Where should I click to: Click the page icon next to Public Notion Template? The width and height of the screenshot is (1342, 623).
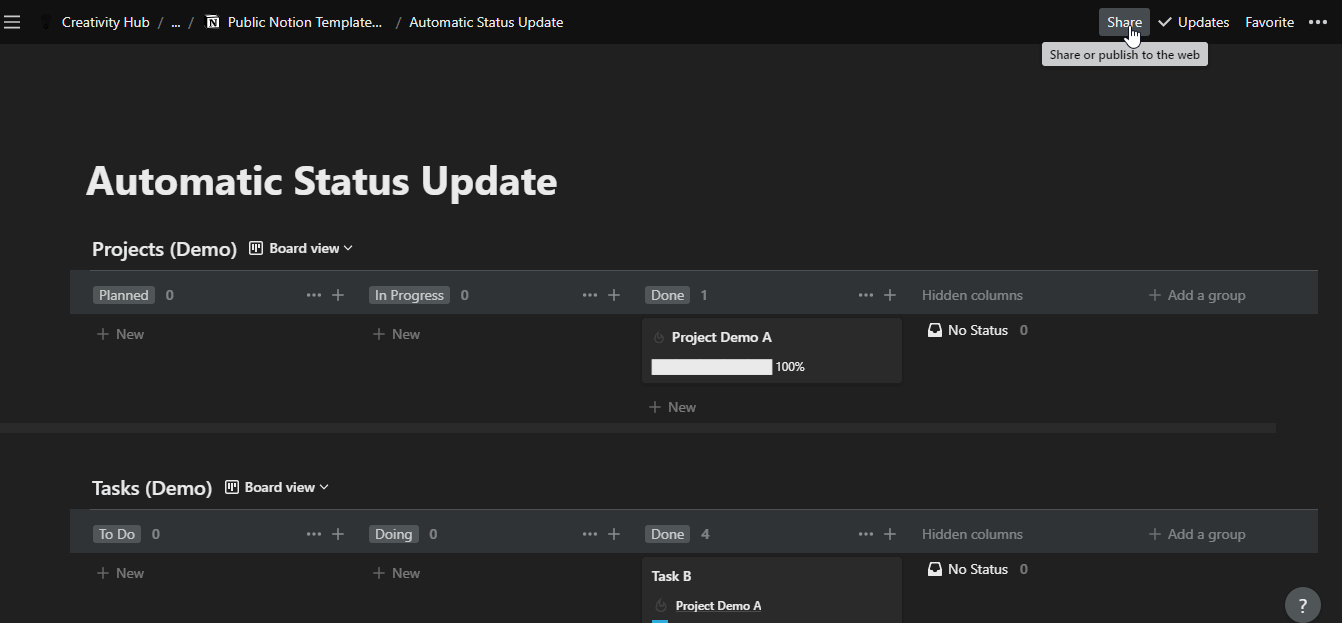click(x=210, y=21)
